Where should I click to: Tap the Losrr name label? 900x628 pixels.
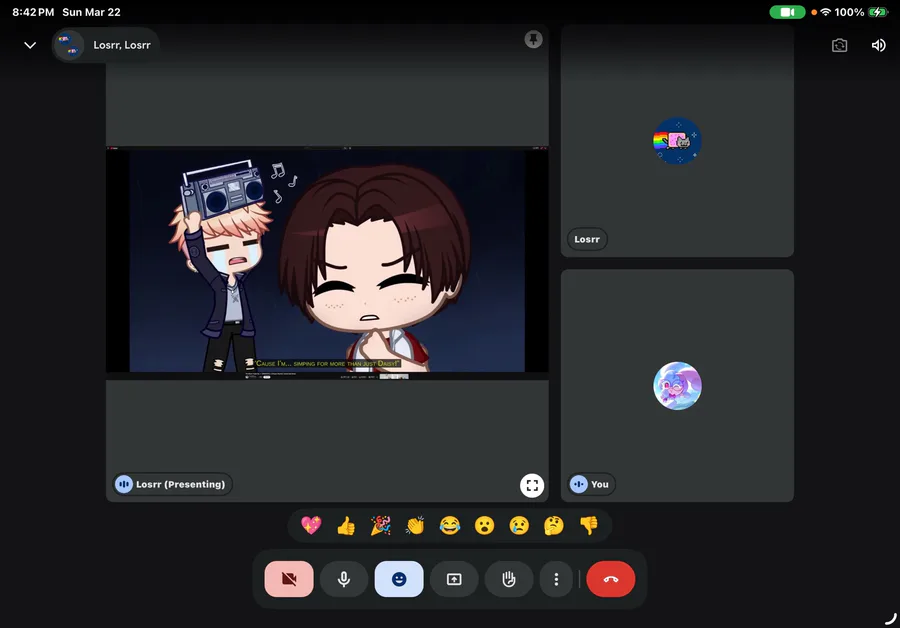(x=587, y=239)
